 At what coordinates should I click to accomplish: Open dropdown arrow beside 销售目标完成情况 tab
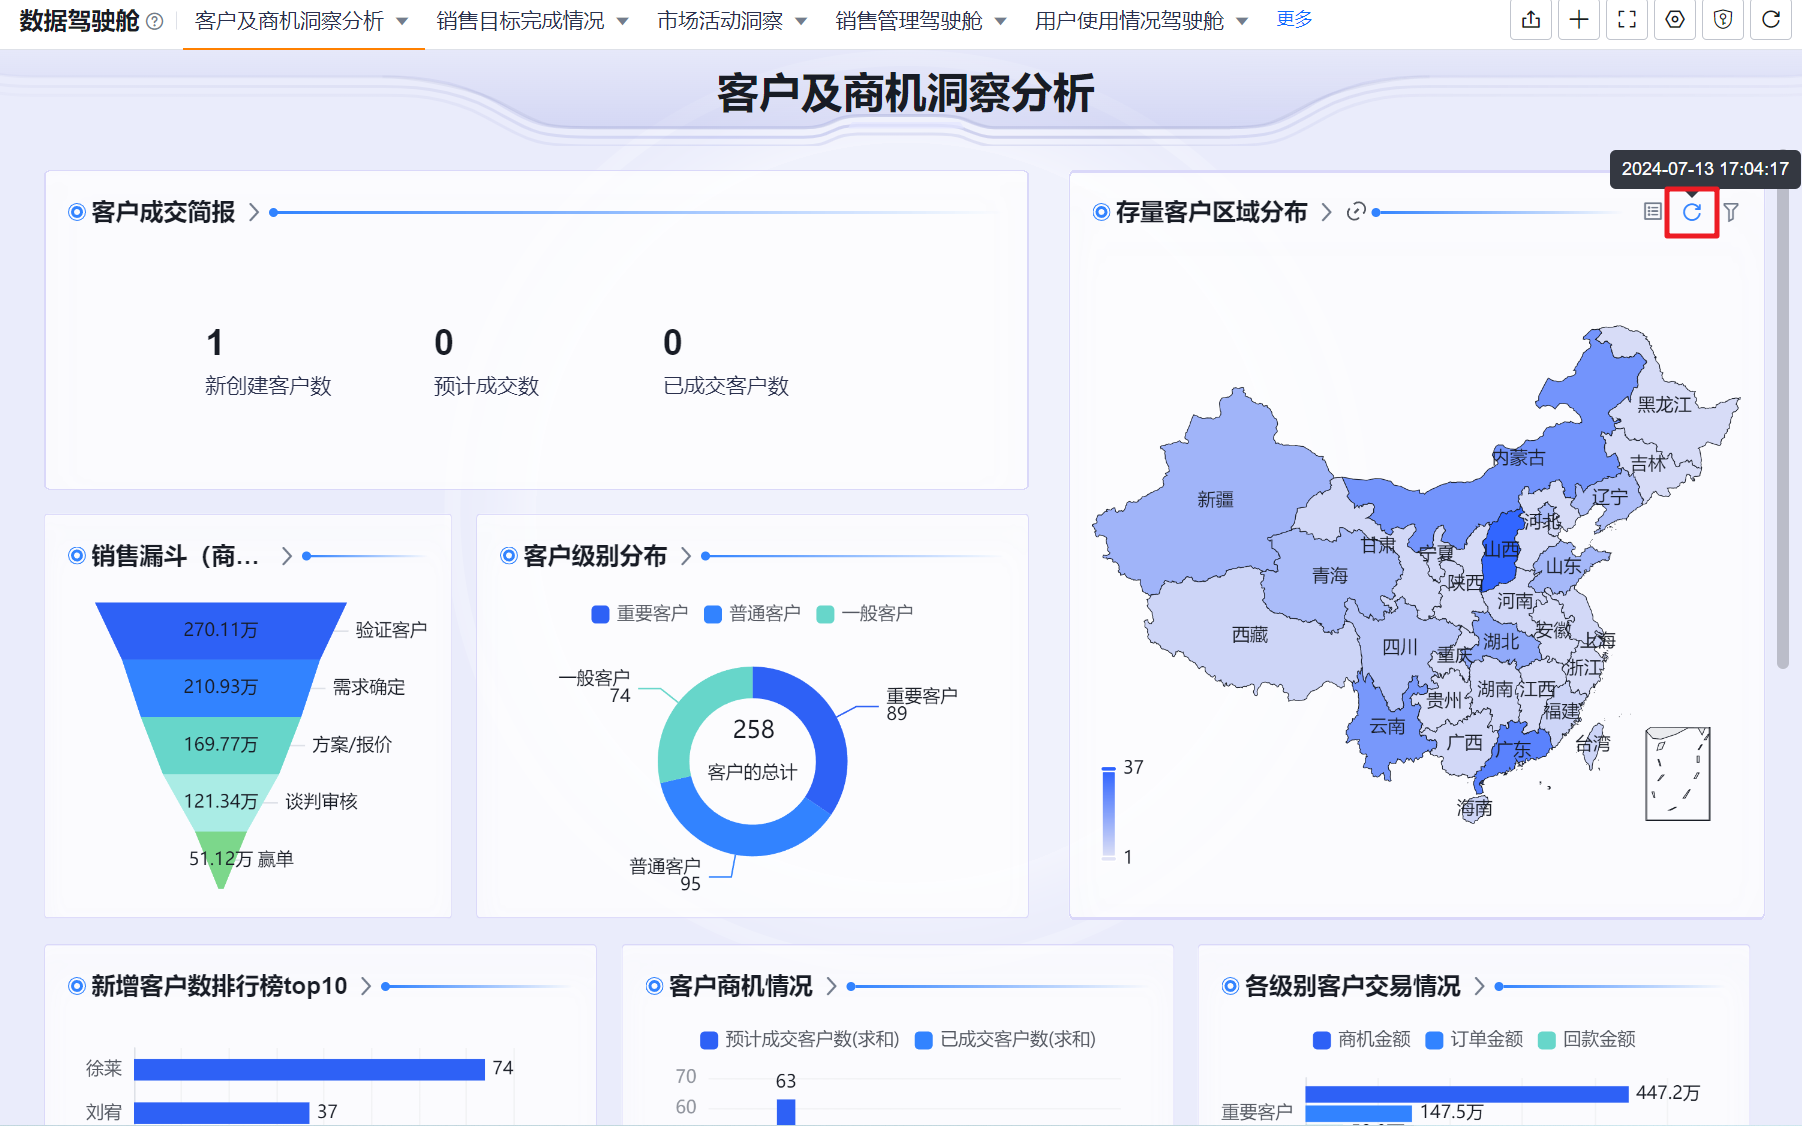click(x=622, y=21)
